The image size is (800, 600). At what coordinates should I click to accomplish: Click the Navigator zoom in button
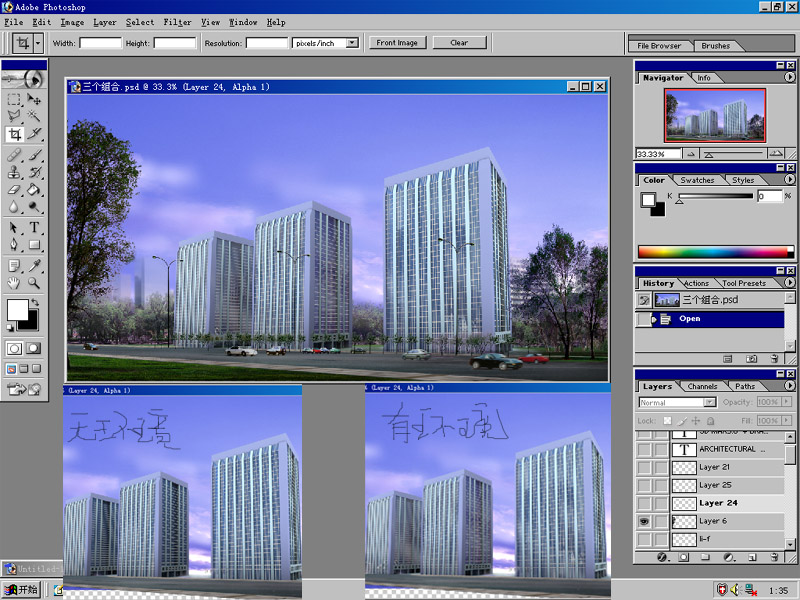tap(776, 153)
